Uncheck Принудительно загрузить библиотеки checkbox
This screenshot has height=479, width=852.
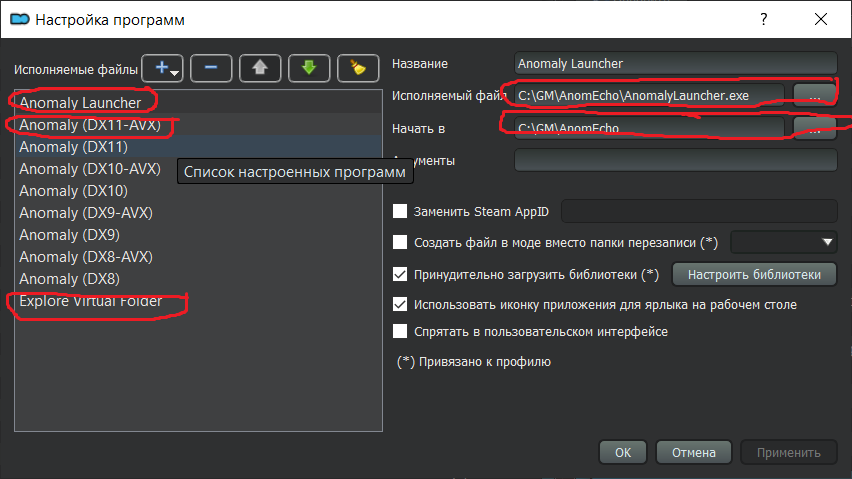(400, 274)
